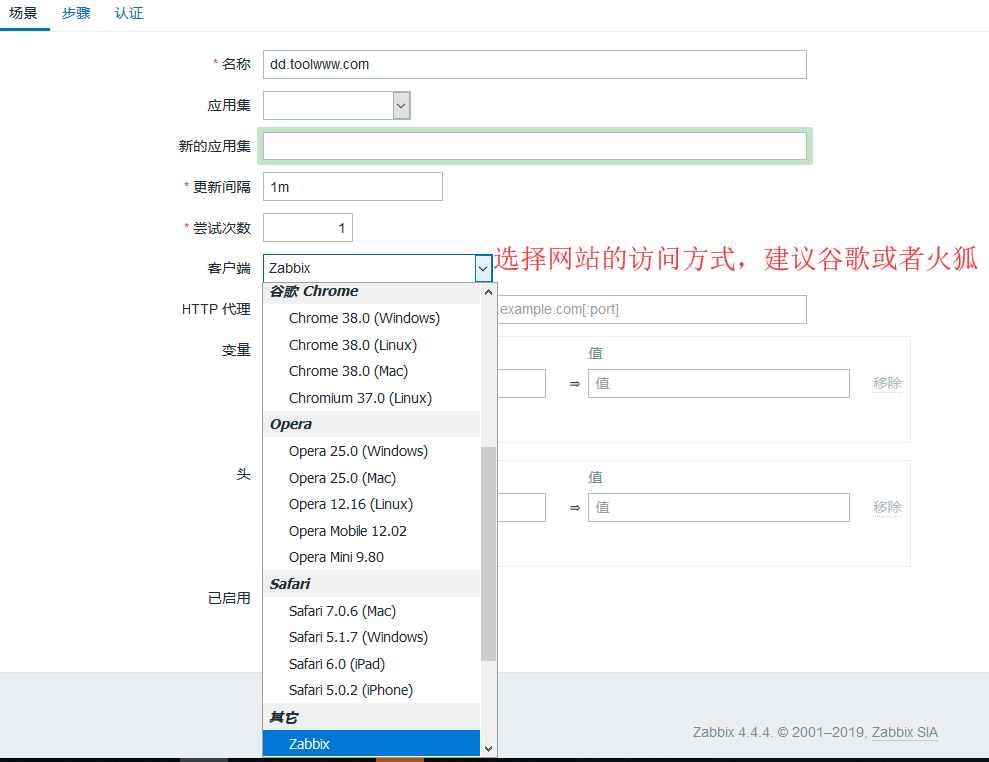Select the 场景 tab

[x=23, y=13]
